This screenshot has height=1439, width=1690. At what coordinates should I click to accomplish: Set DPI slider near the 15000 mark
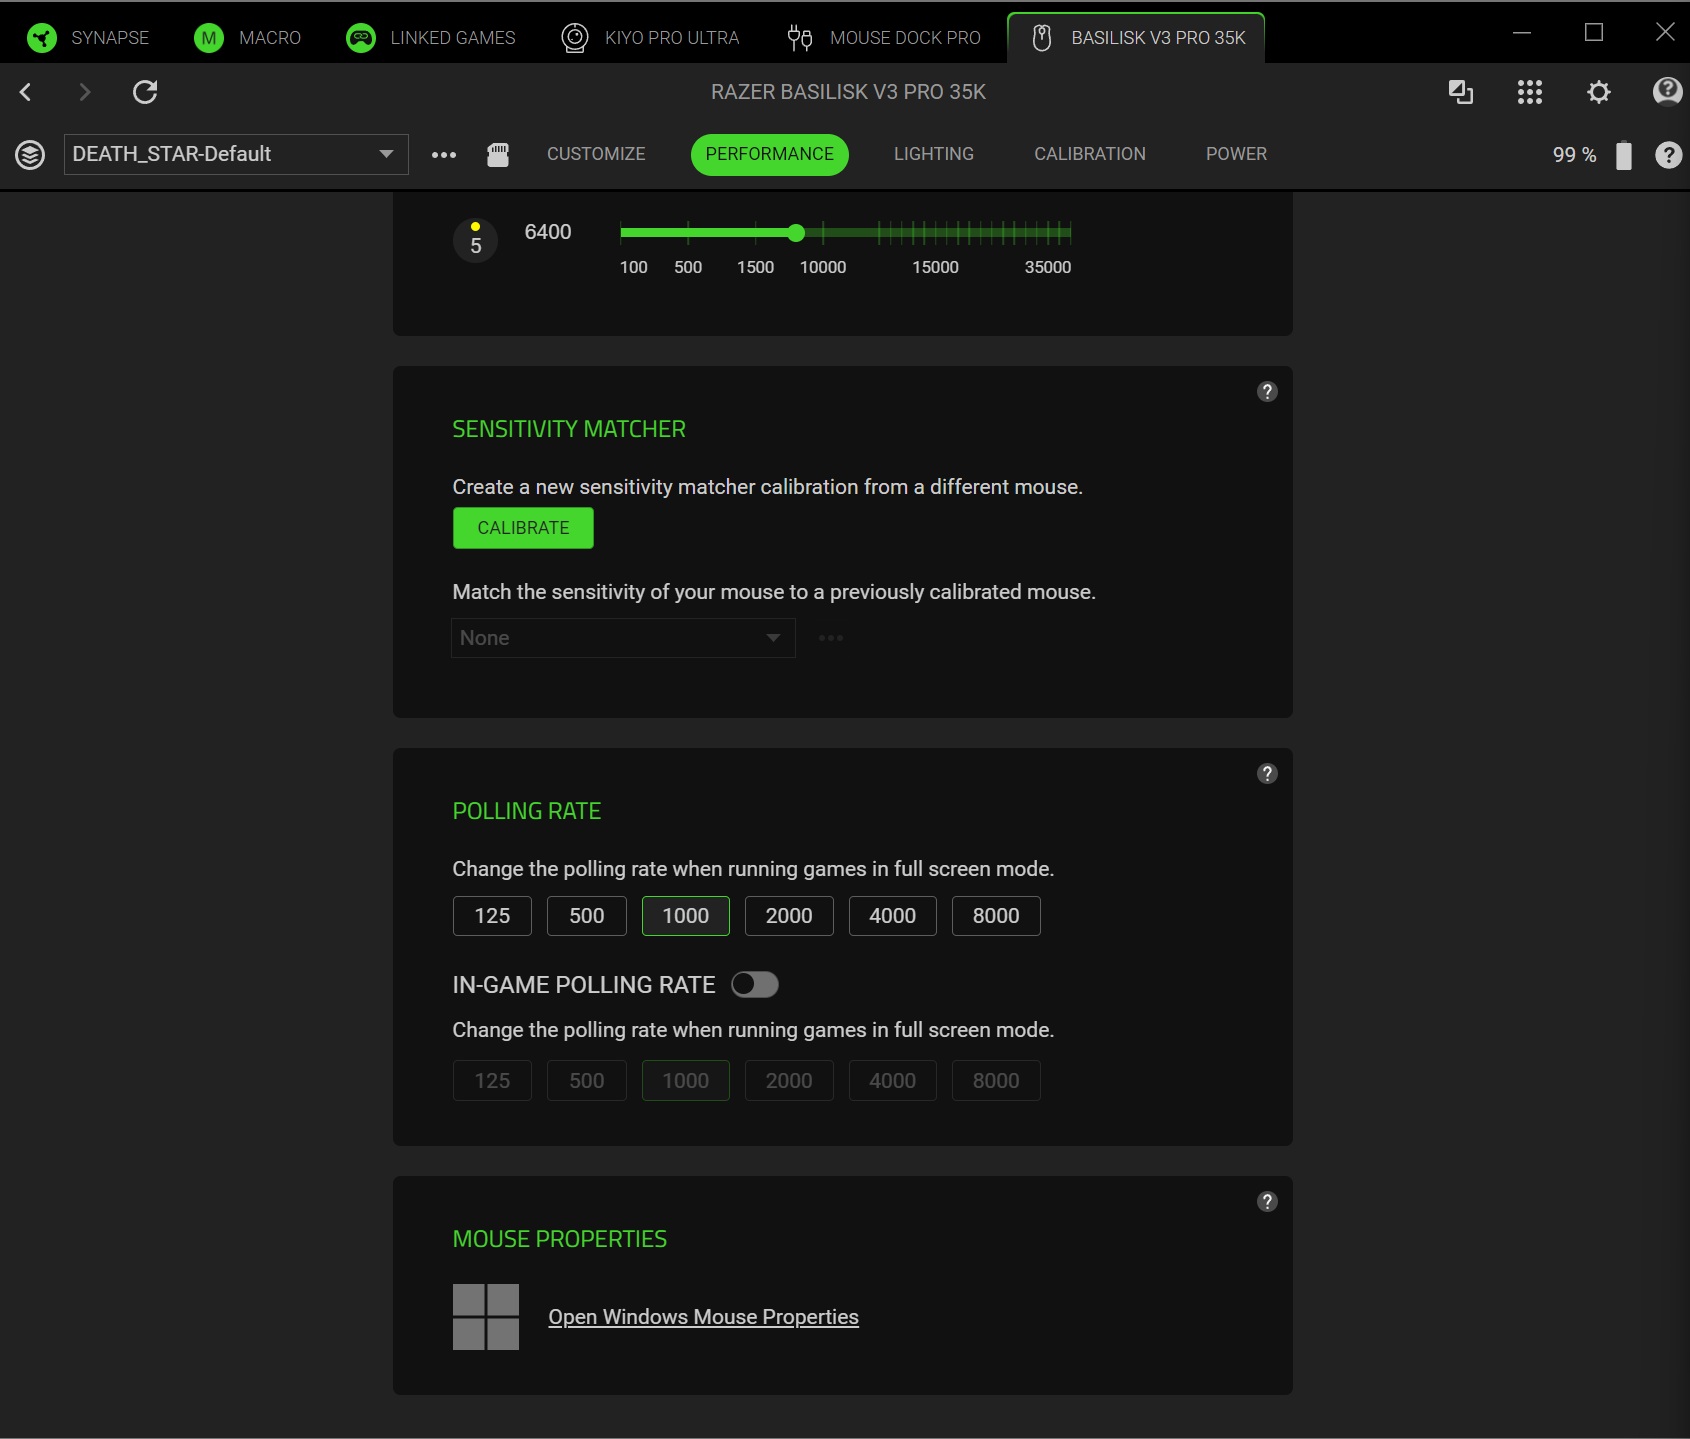[x=935, y=233]
